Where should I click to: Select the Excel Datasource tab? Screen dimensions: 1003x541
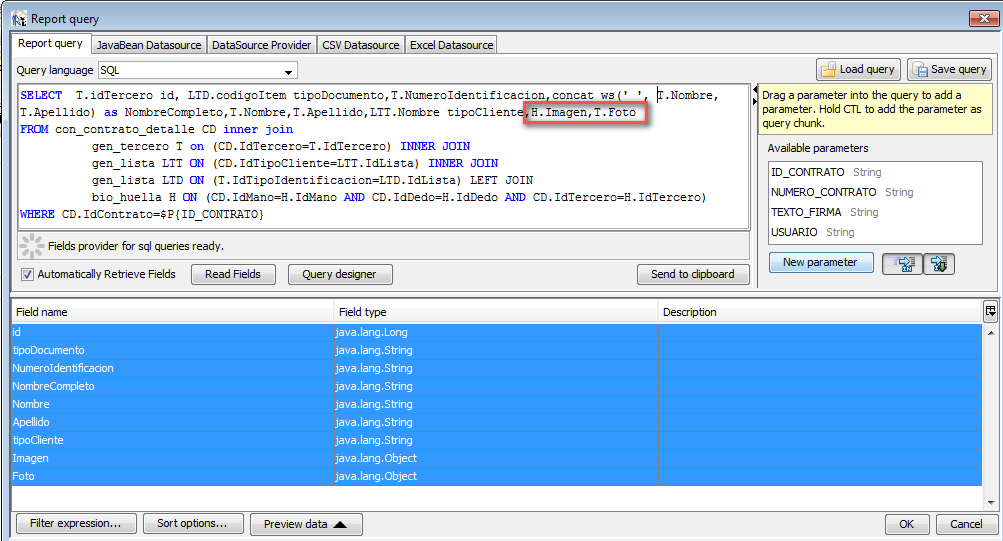[452, 45]
